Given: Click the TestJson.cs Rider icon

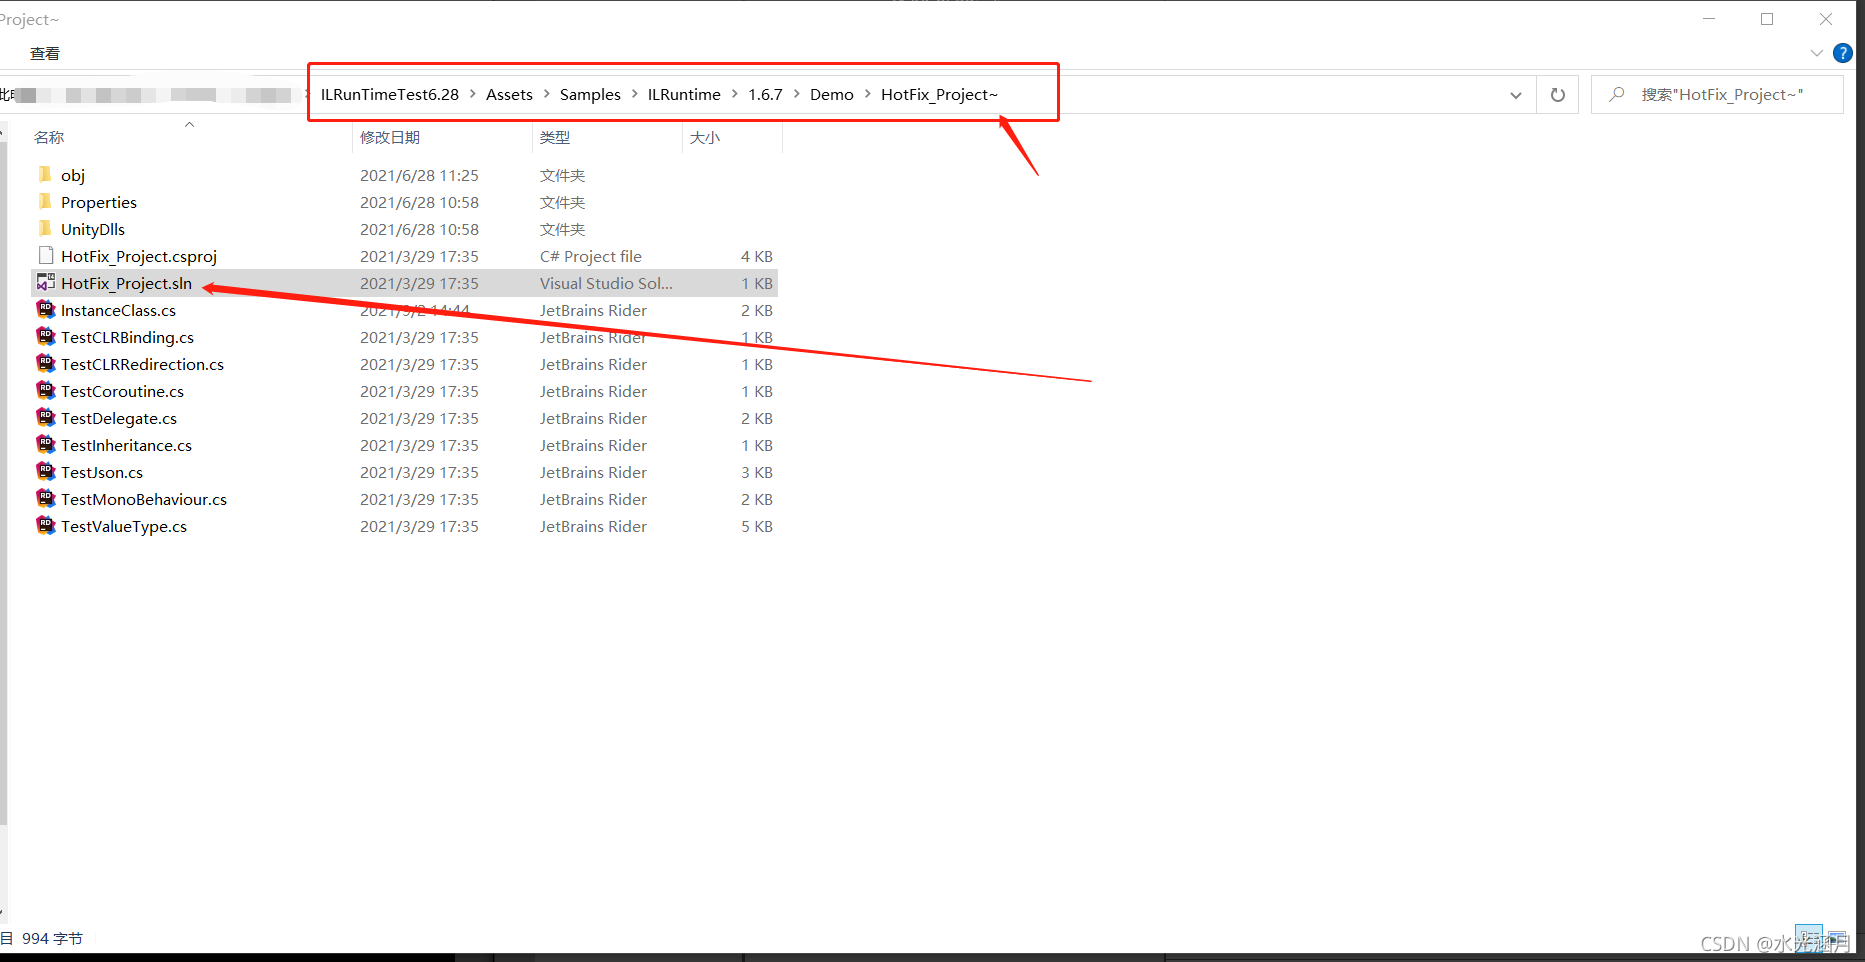Looking at the screenshot, I should (x=45, y=472).
